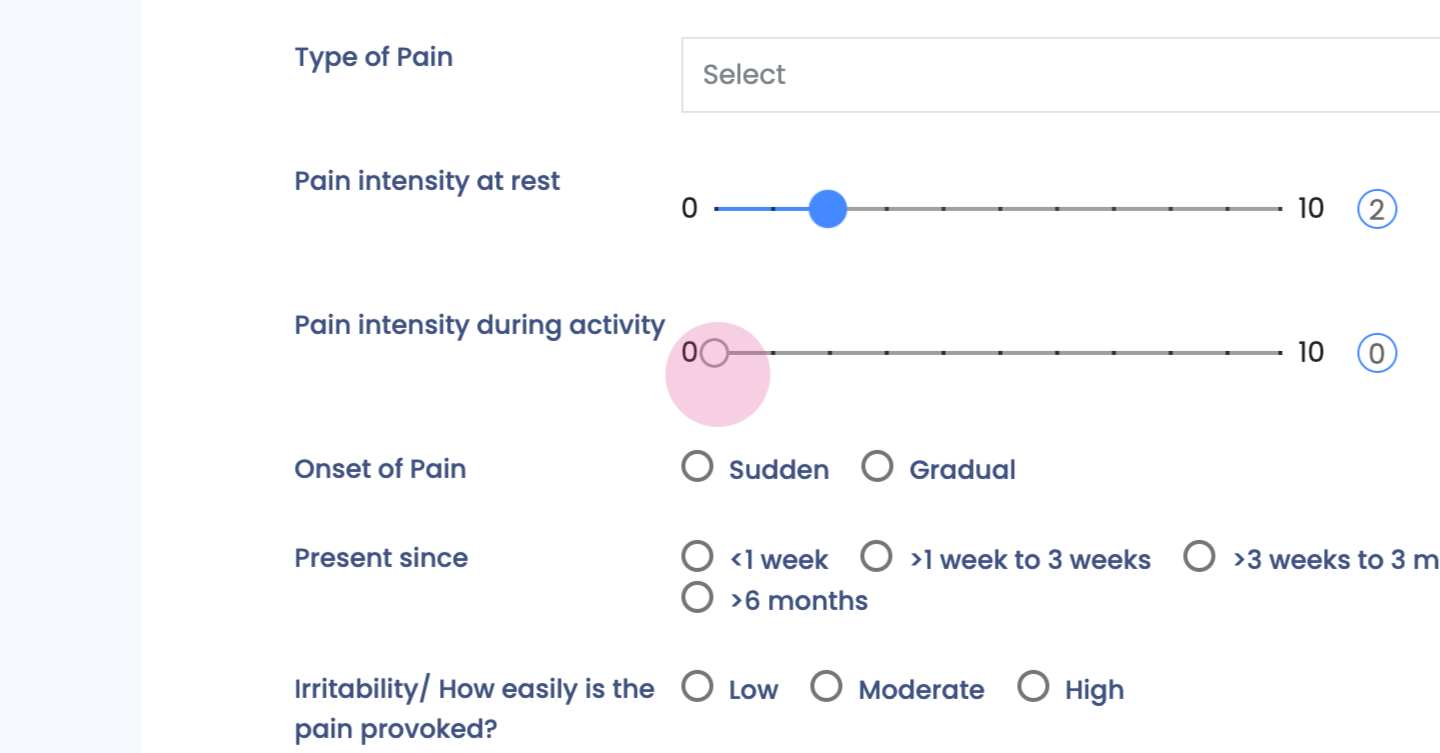The height and width of the screenshot is (753, 1440).
Task: Click the Pain intensity at rest slider handle
Action: 827,209
